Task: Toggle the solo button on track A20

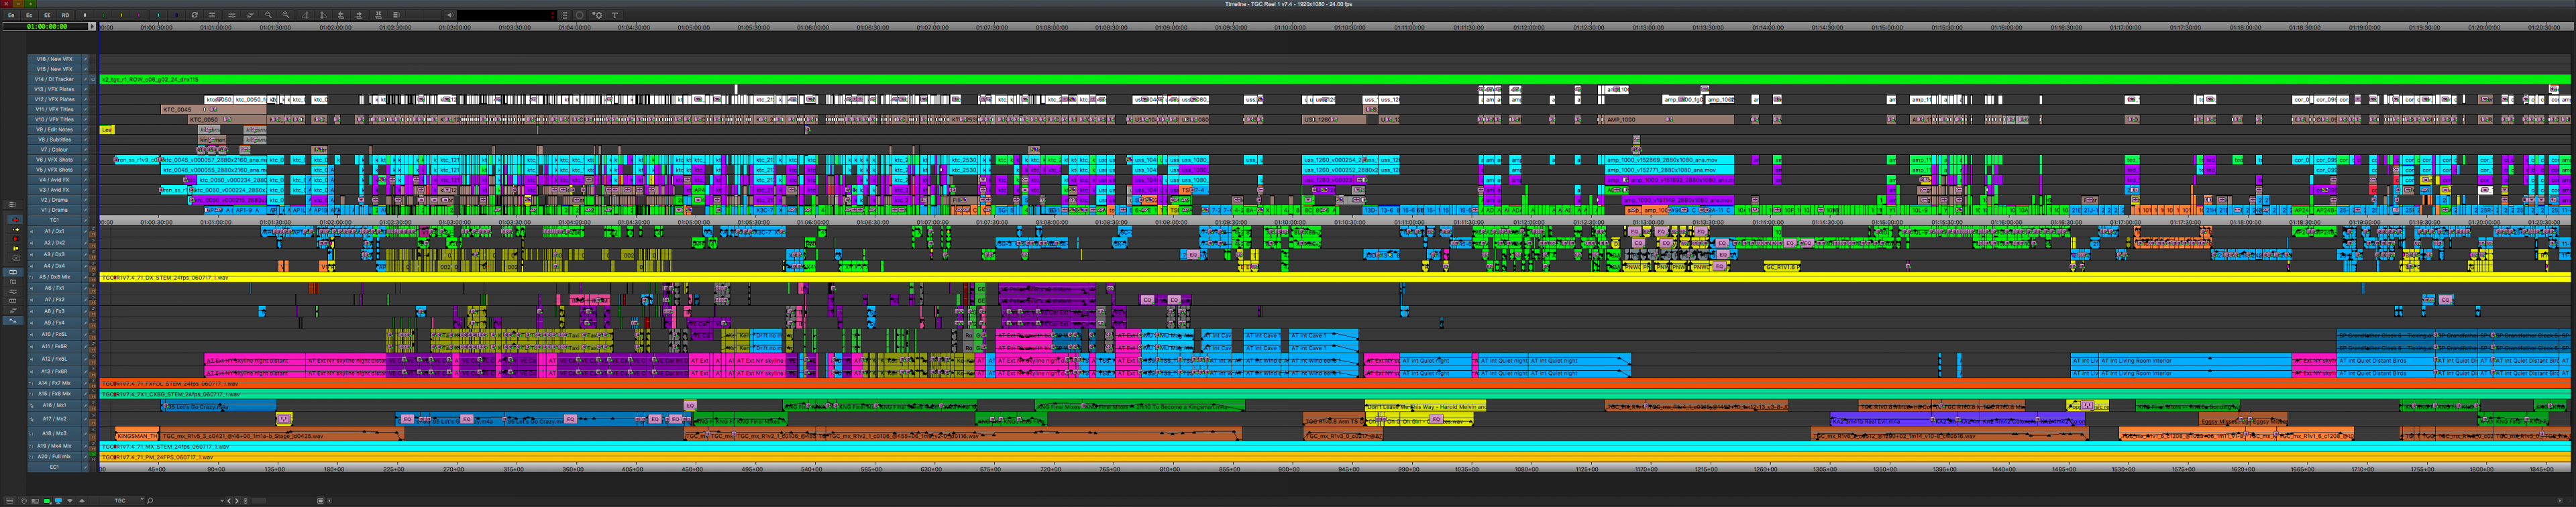Action: [x=93, y=454]
